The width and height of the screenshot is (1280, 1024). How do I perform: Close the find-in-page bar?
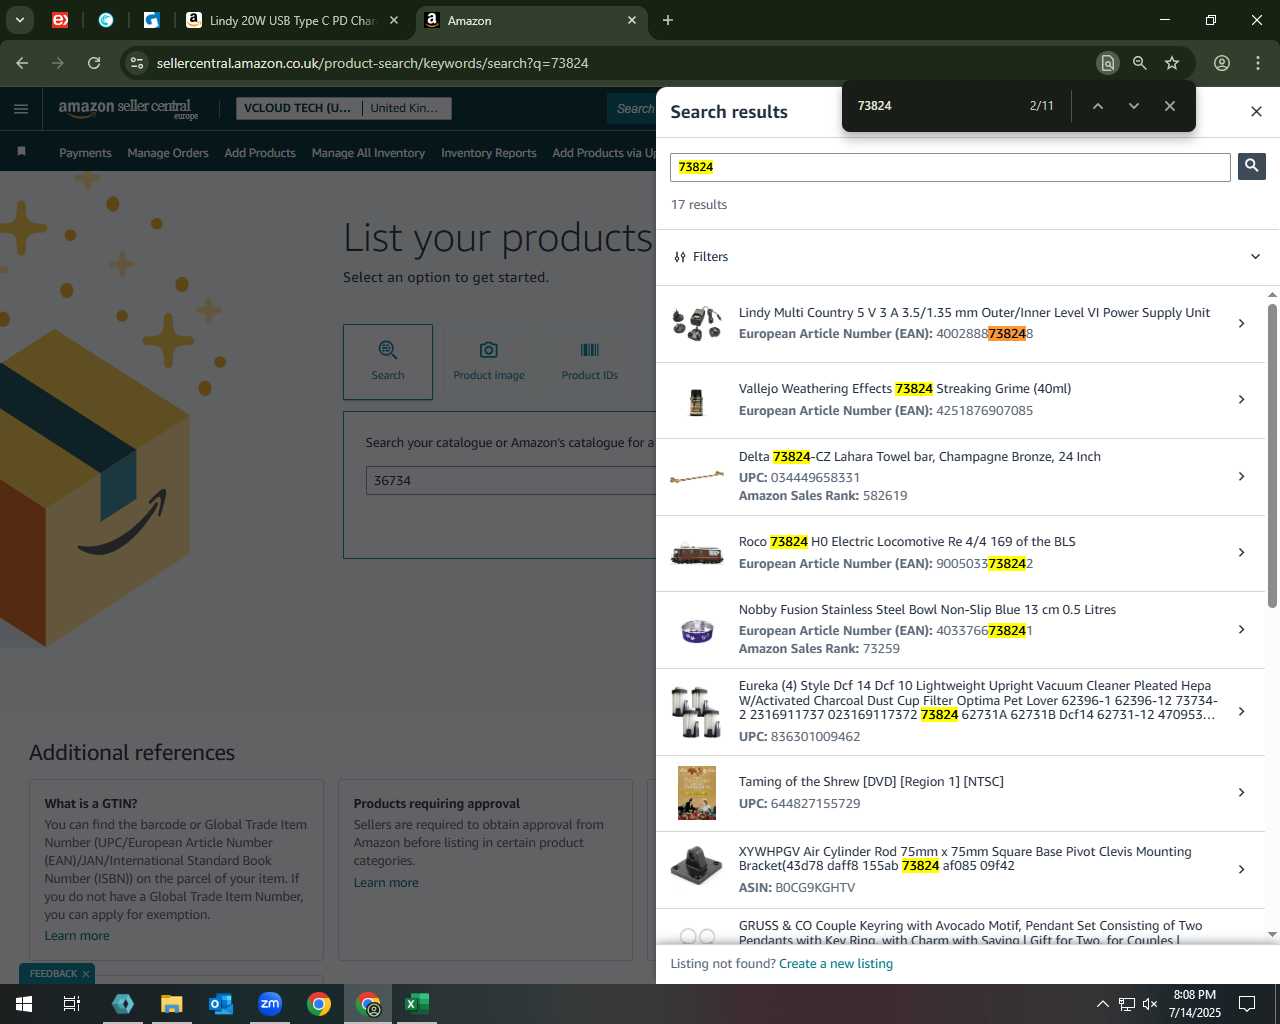(1169, 106)
